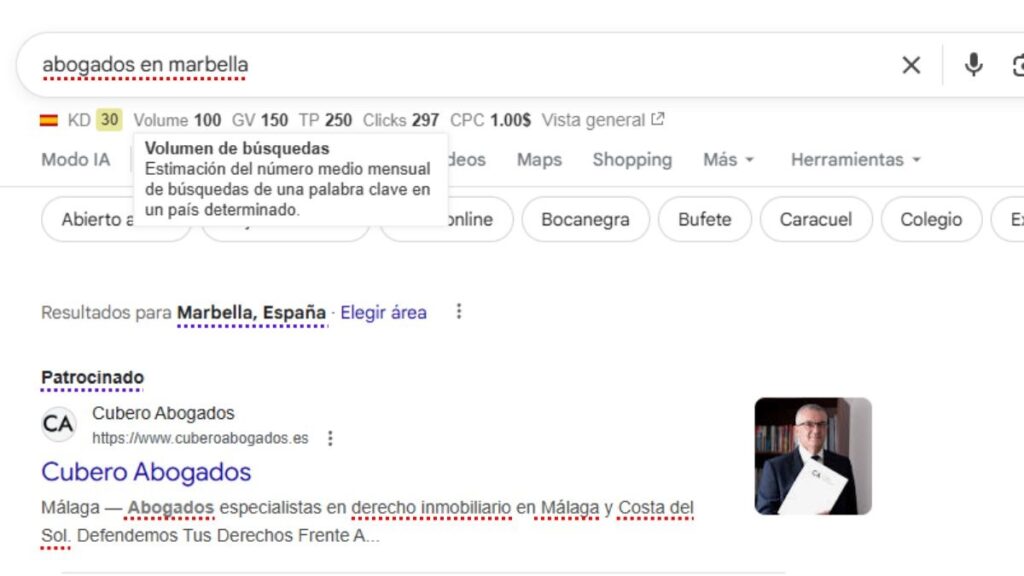Click the CA logo favicon
This screenshot has height=576, width=1024.
[x=58, y=424]
